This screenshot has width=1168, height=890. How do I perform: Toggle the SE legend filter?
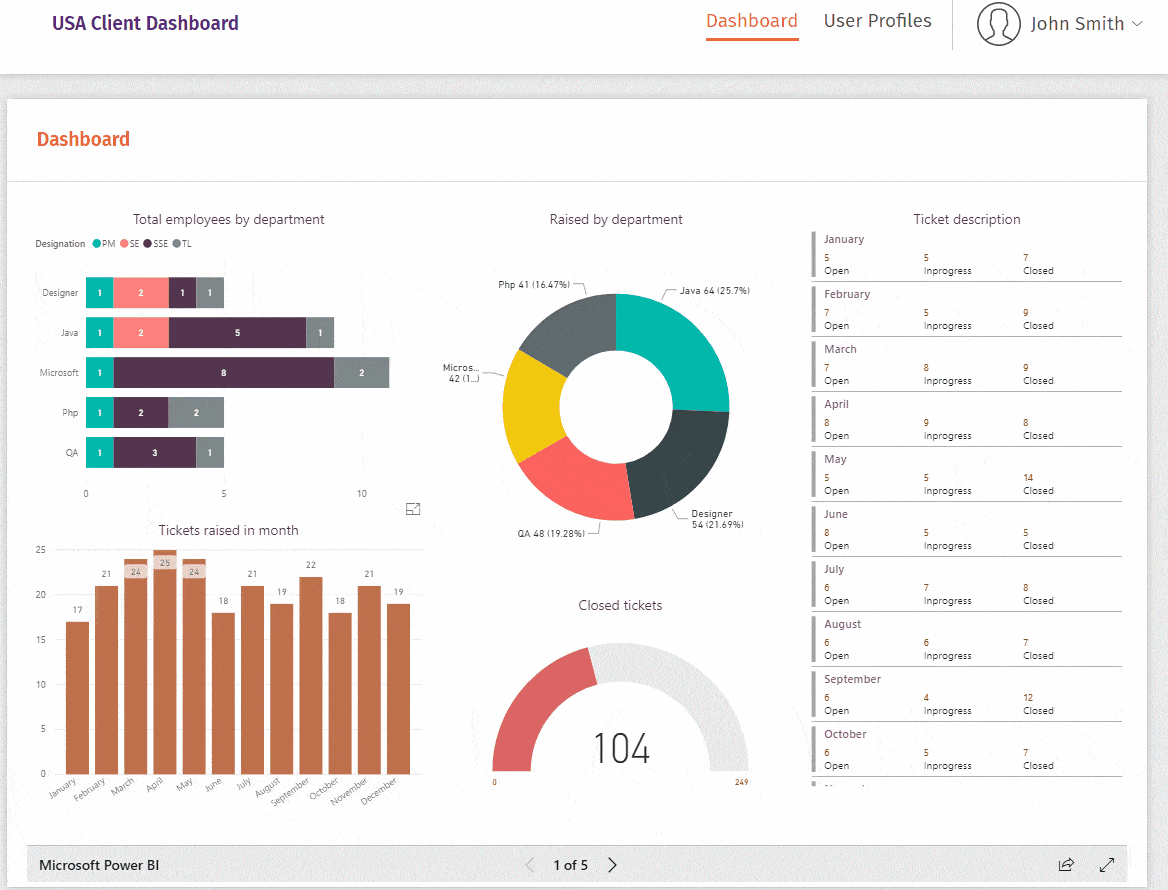(129, 243)
